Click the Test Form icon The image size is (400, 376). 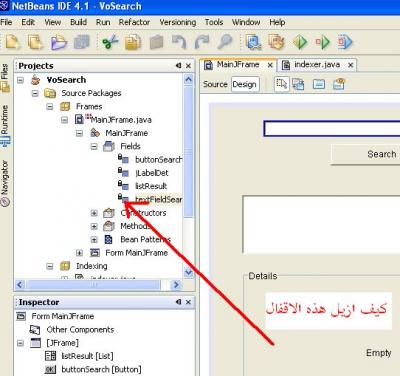319,84
